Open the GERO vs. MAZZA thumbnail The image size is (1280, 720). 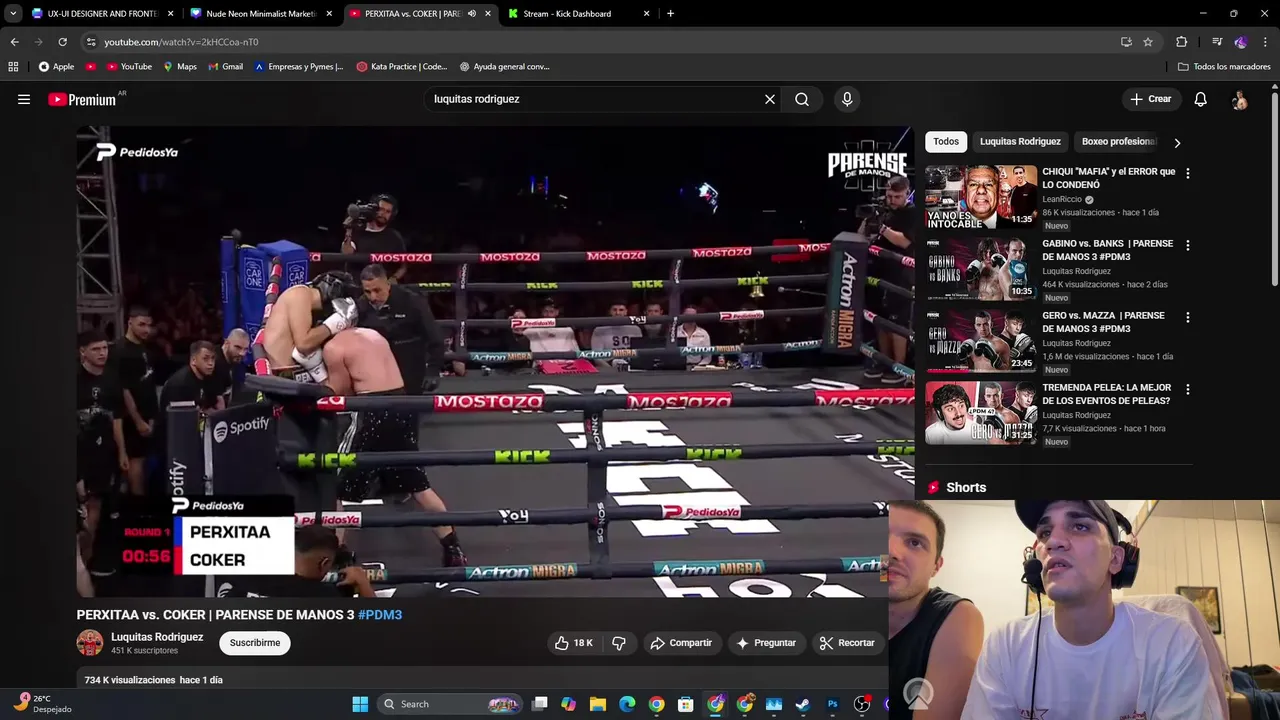point(981,341)
